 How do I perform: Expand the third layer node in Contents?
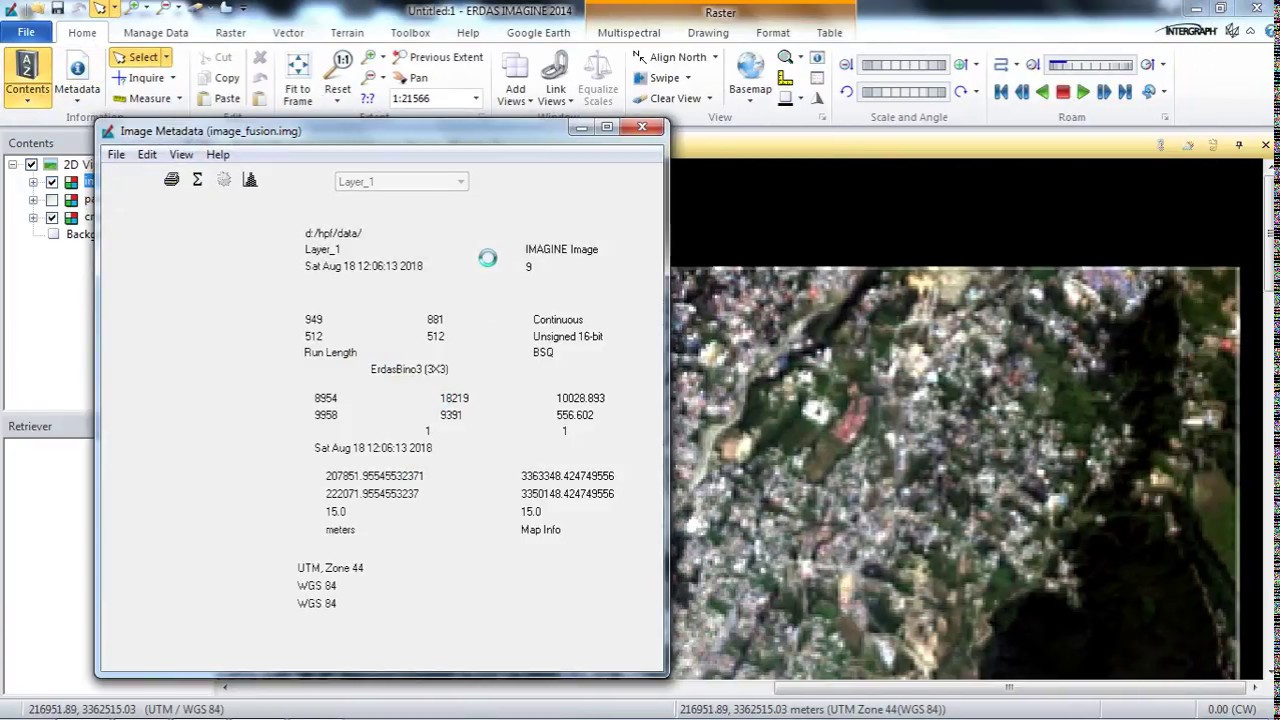[33, 217]
